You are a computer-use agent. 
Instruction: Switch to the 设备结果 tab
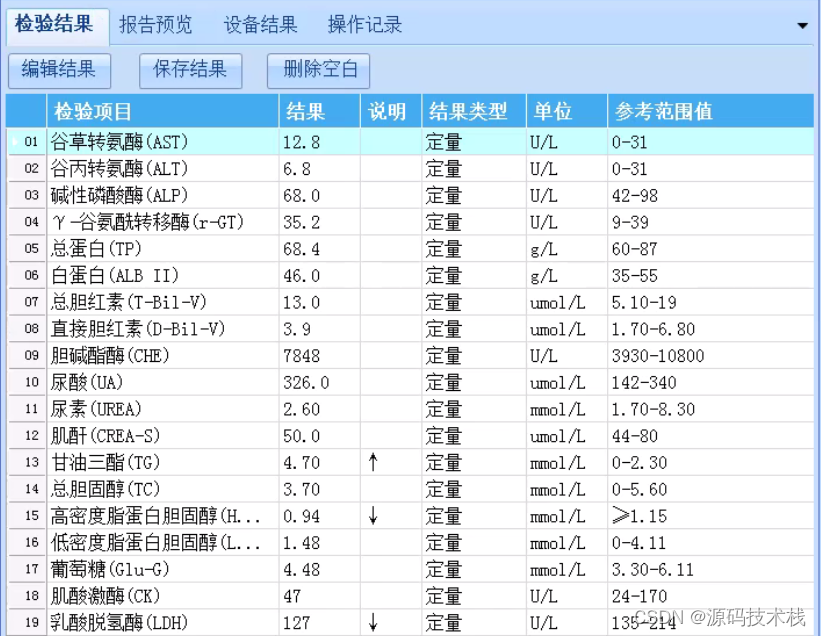tap(259, 24)
